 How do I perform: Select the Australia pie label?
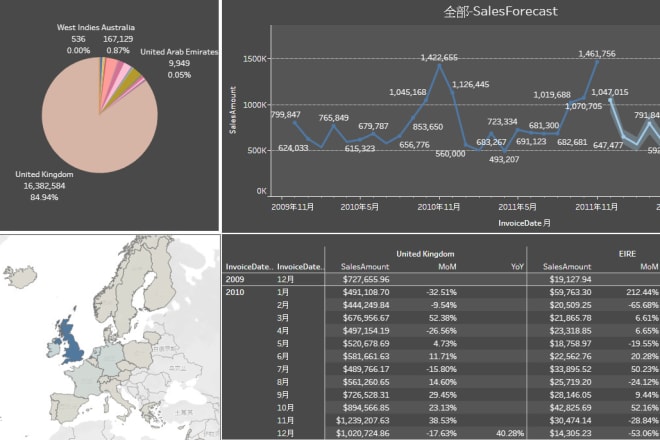(x=118, y=27)
